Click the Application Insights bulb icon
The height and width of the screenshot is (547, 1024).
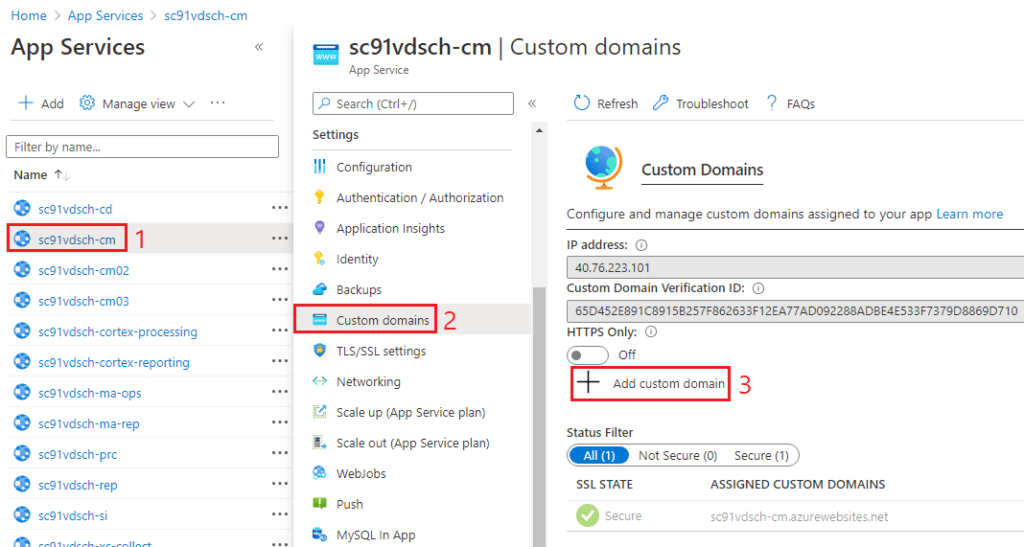coord(319,228)
